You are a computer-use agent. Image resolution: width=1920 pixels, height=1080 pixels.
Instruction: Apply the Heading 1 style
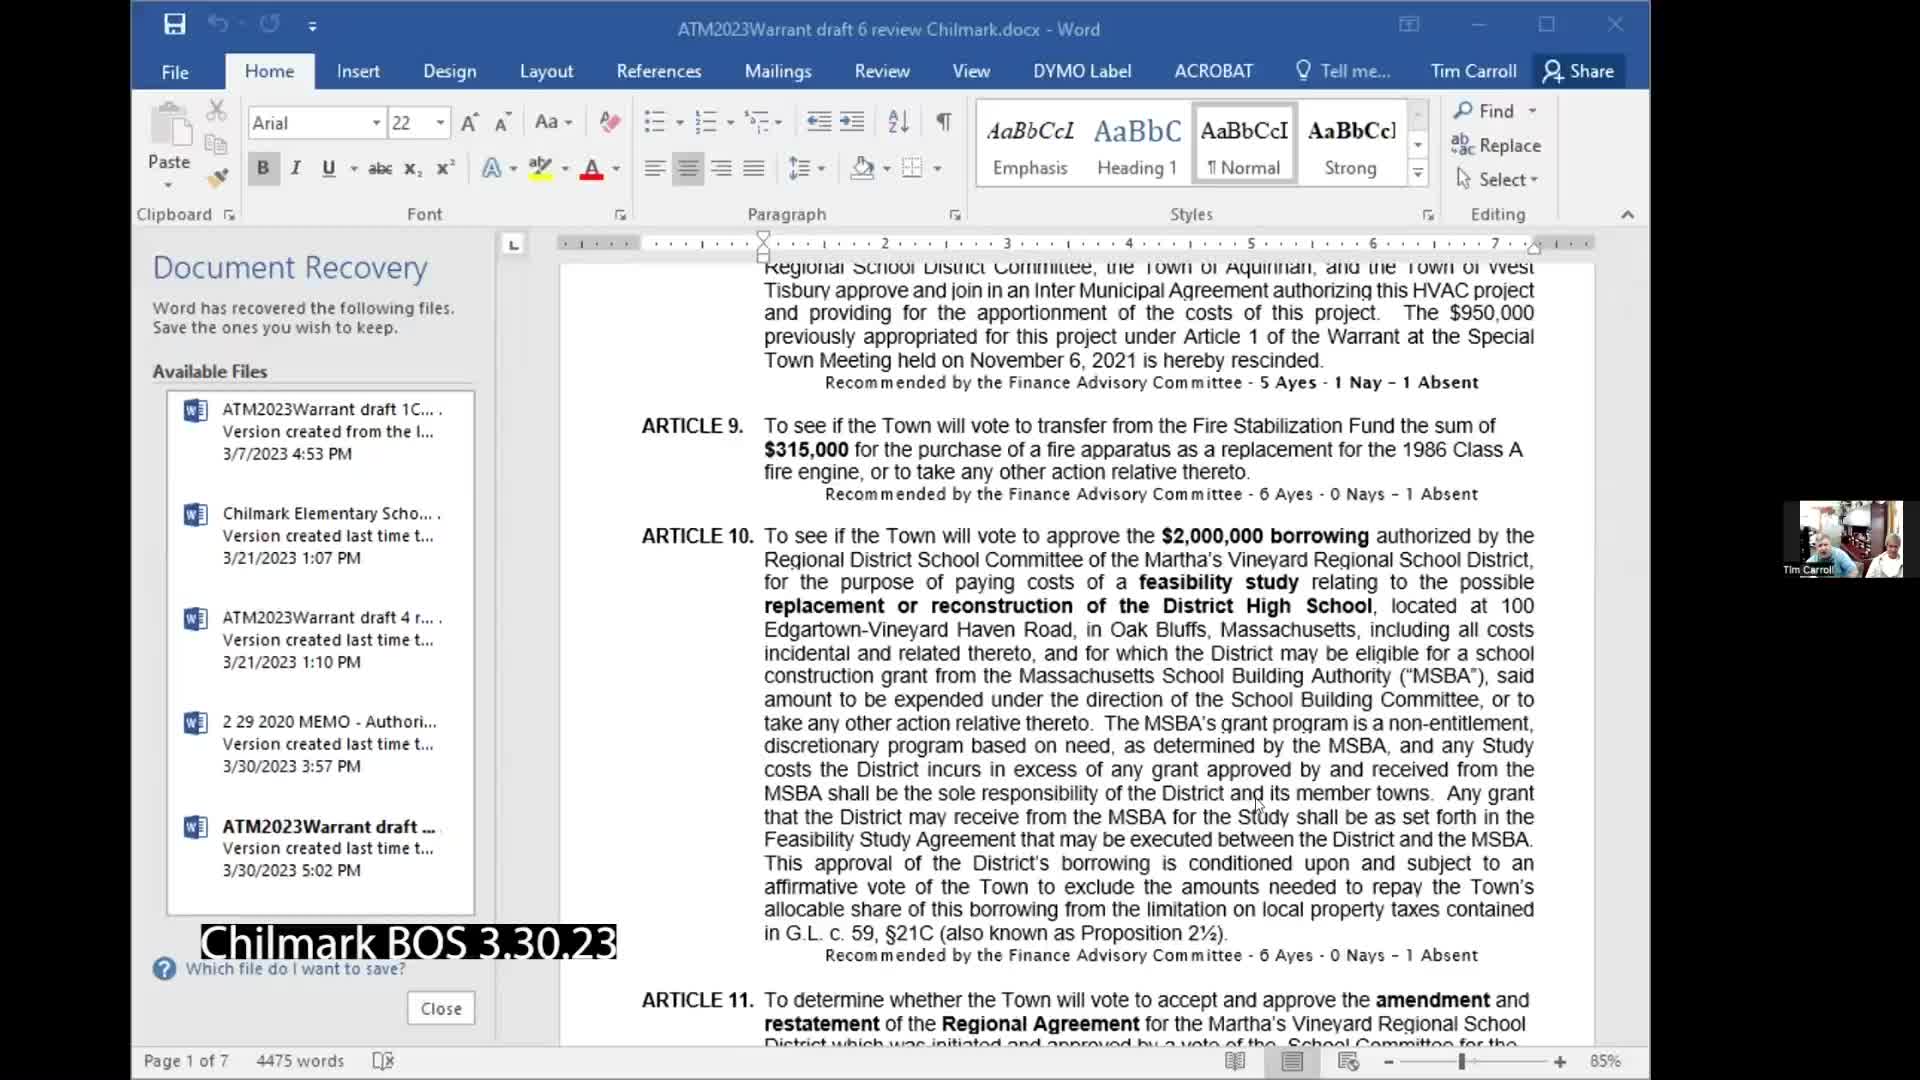pos(1137,143)
